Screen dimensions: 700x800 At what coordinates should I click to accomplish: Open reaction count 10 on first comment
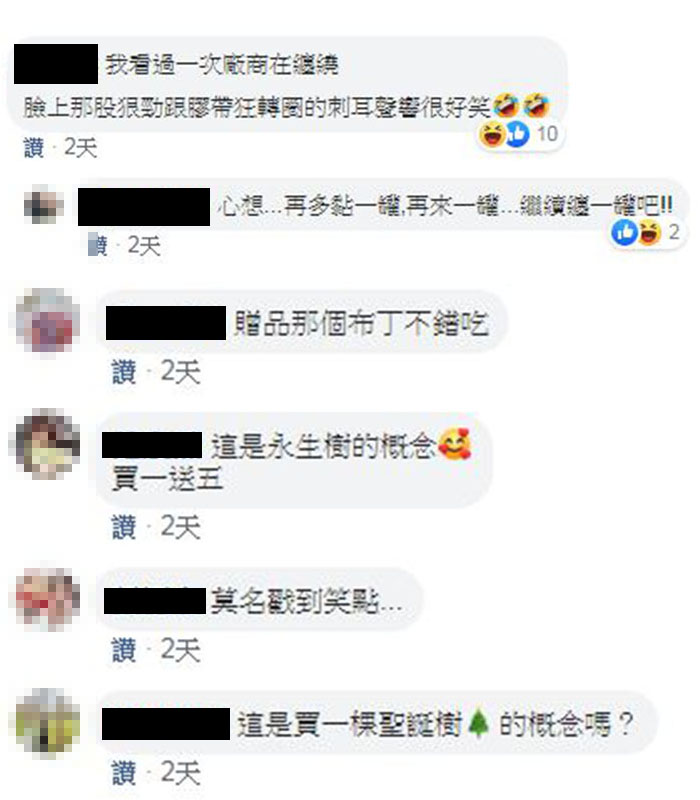pyautogui.click(x=547, y=134)
